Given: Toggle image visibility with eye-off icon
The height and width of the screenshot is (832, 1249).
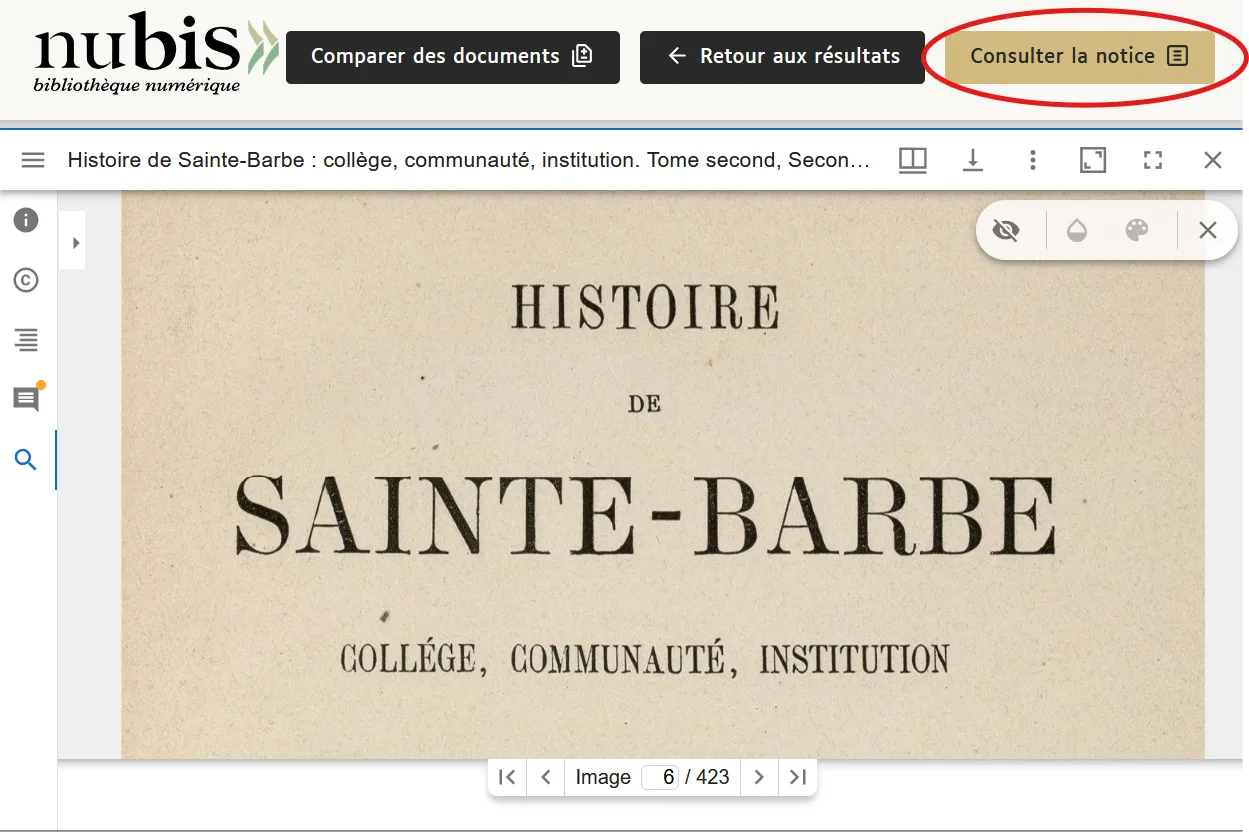Looking at the screenshot, I should point(1006,230).
